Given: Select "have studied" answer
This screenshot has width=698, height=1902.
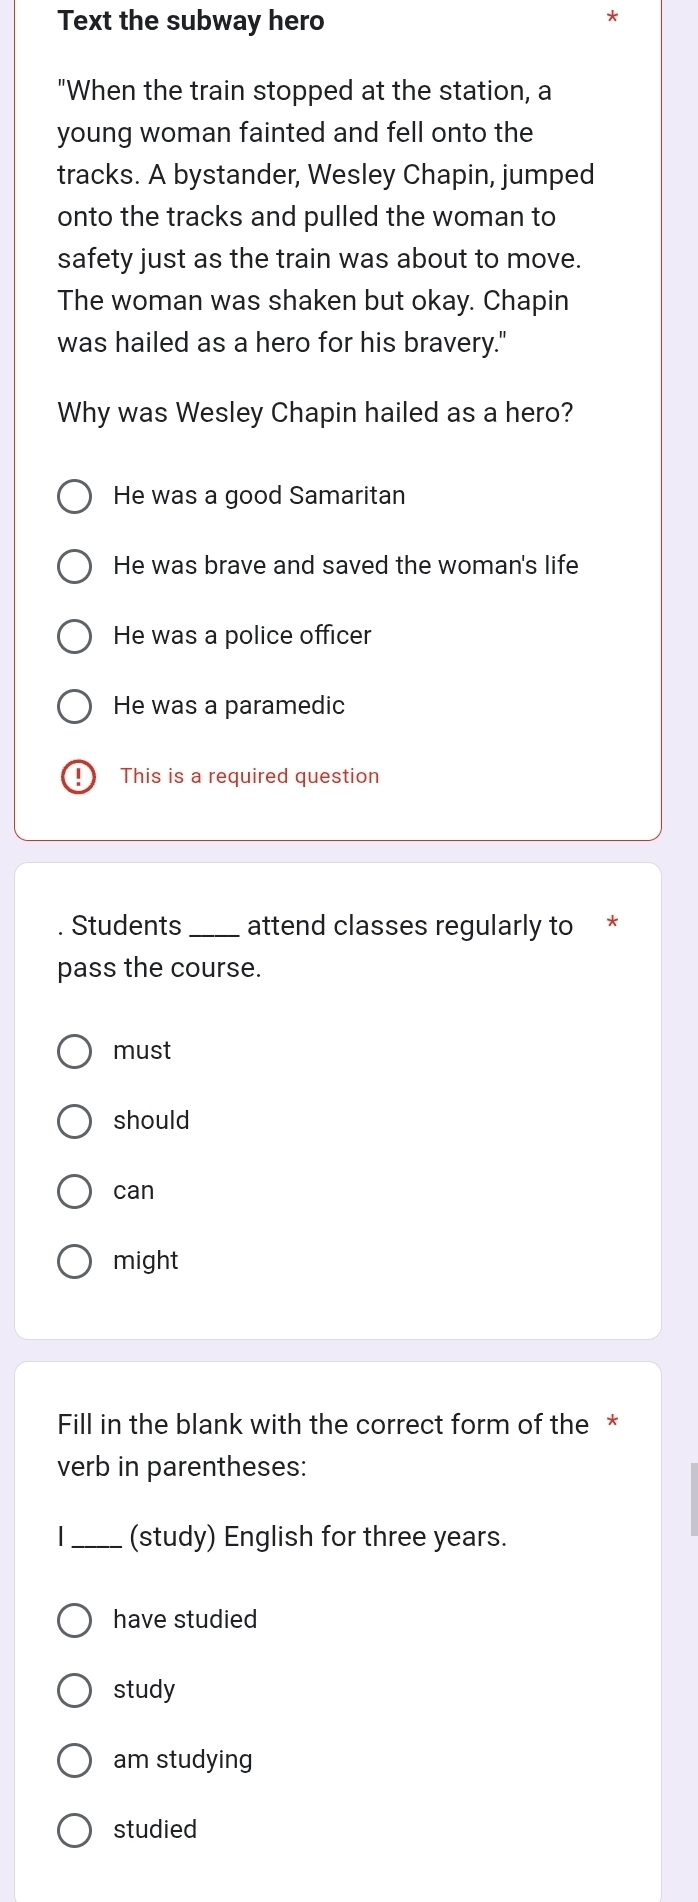Looking at the screenshot, I should click(x=74, y=1620).
